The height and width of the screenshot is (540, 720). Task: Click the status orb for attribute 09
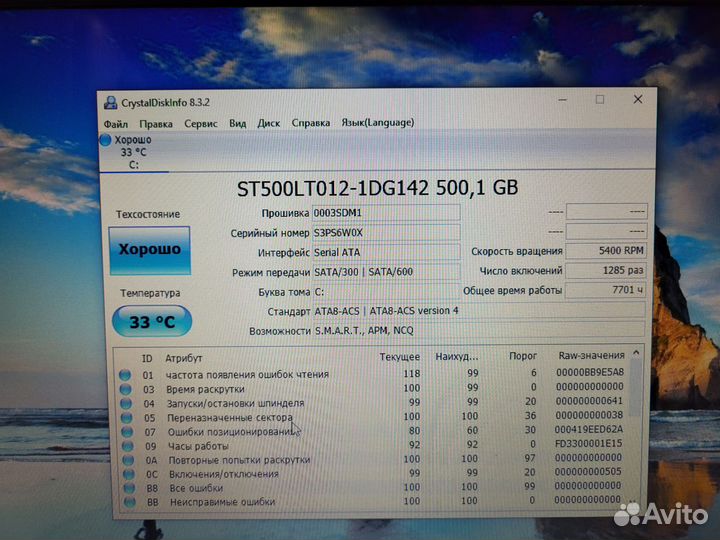coord(128,446)
